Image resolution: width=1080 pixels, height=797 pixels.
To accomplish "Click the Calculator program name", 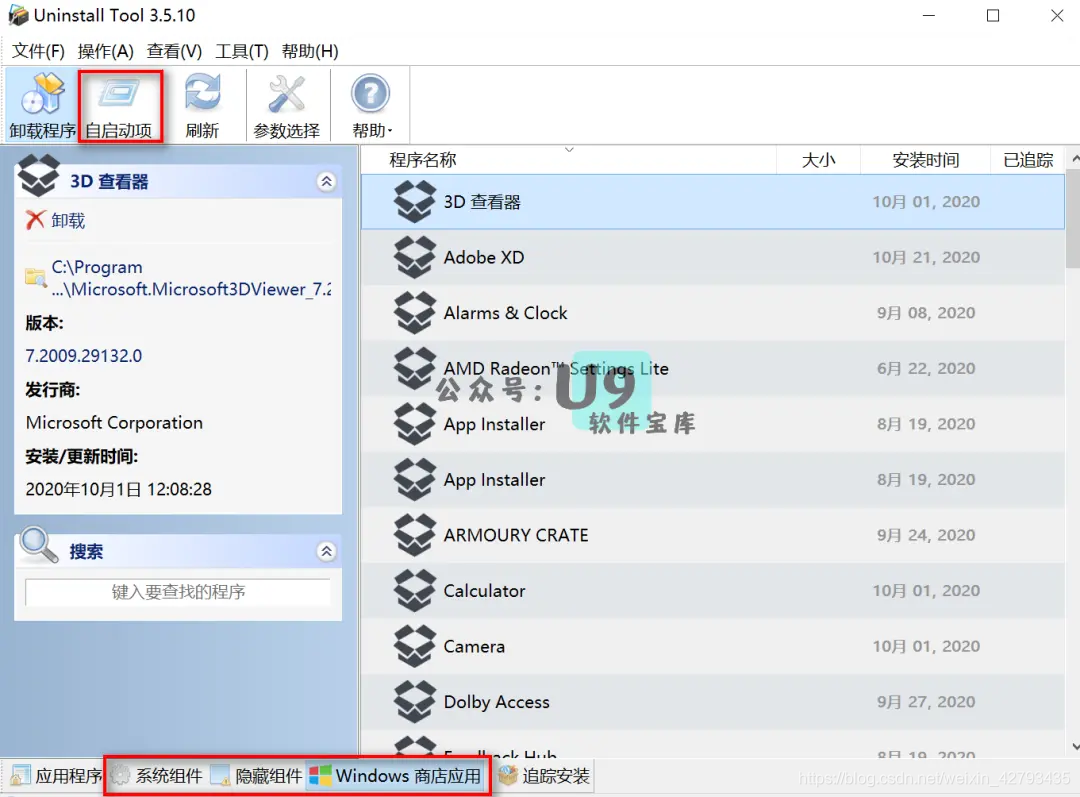I will pos(484,590).
